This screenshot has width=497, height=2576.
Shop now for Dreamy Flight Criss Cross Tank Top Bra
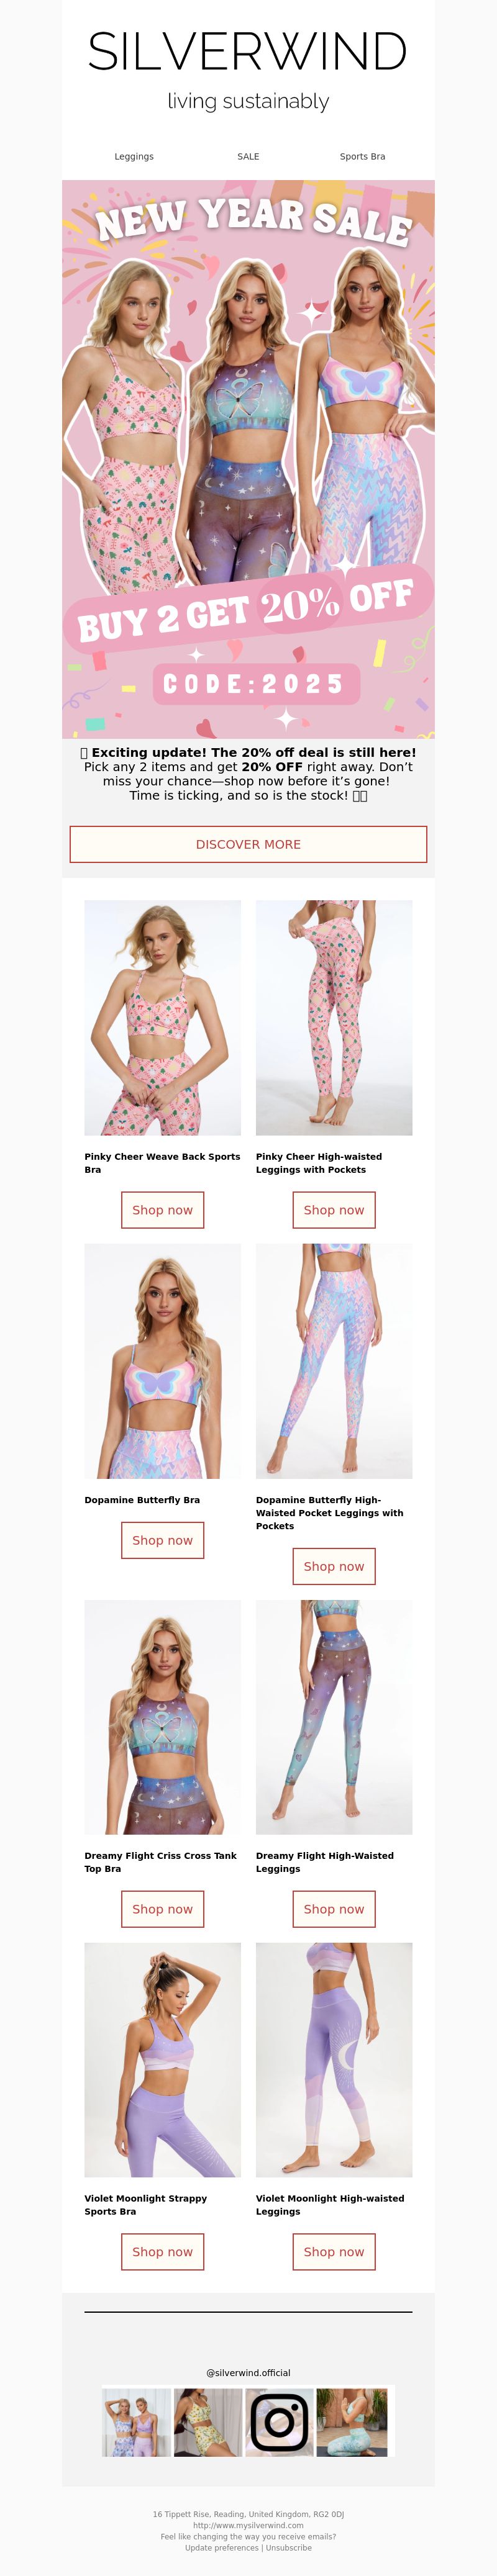[162, 1909]
